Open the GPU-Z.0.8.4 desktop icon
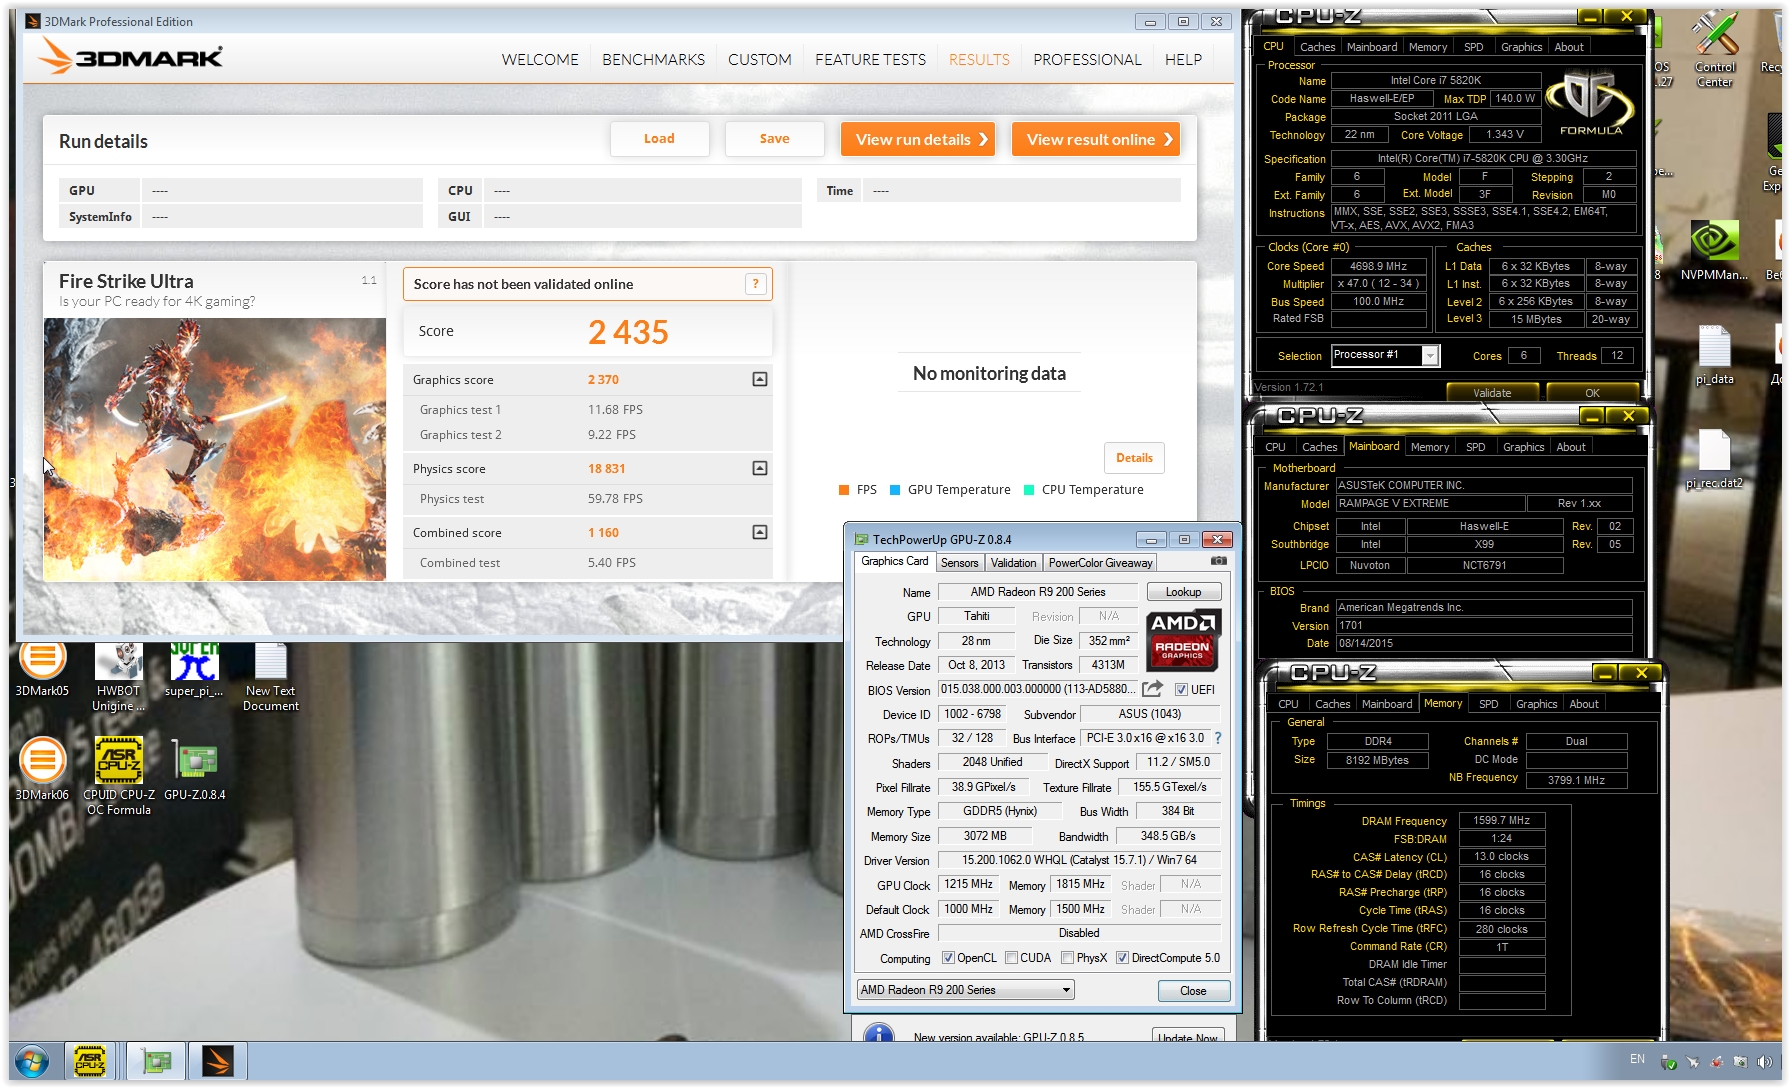 (195, 768)
